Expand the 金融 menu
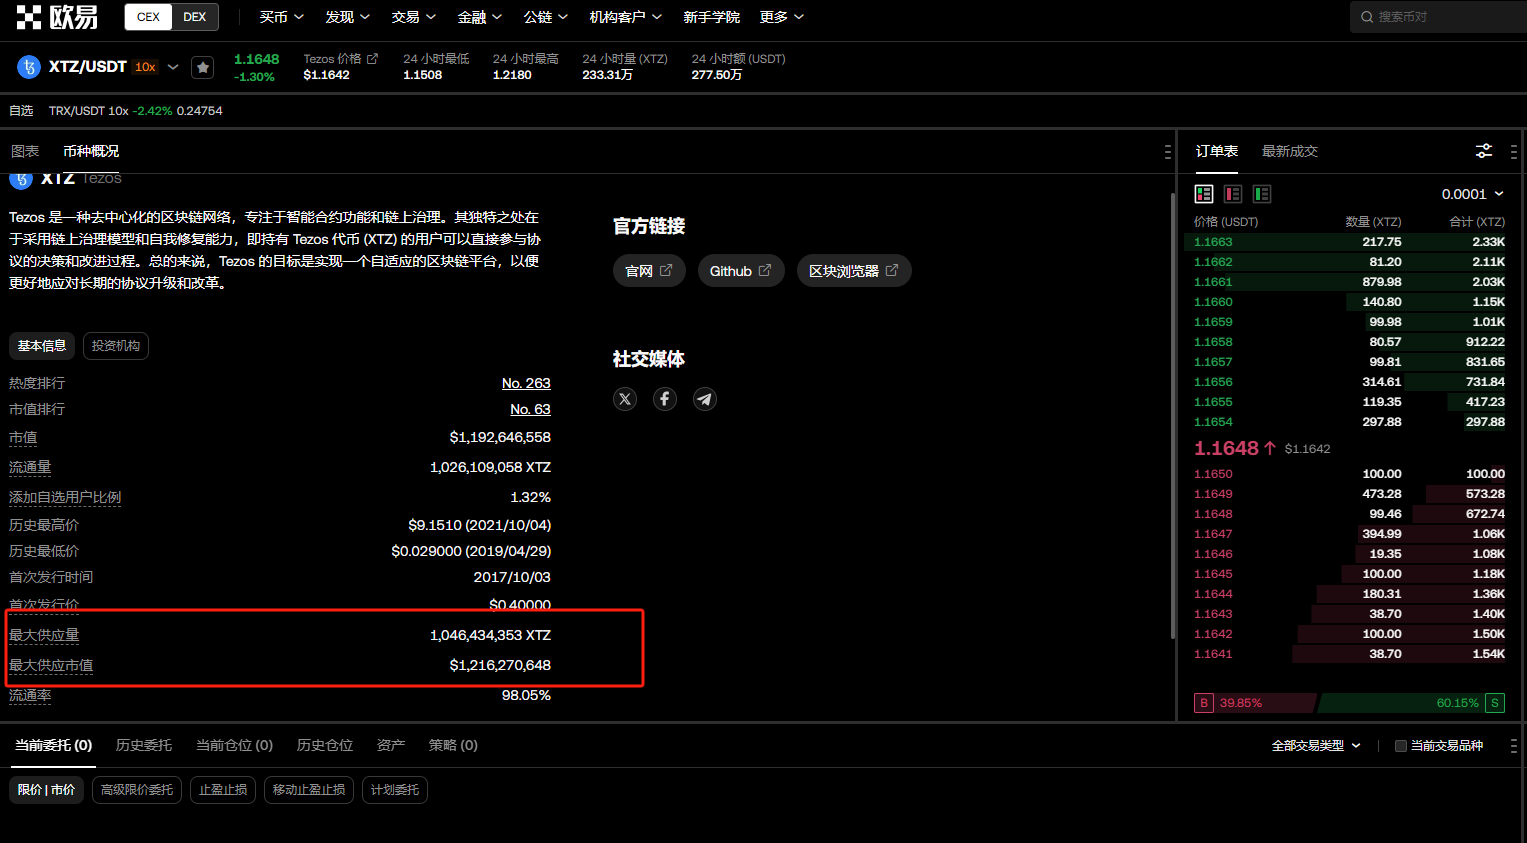Viewport: 1527px width, 843px height. [x=480, y=17]
